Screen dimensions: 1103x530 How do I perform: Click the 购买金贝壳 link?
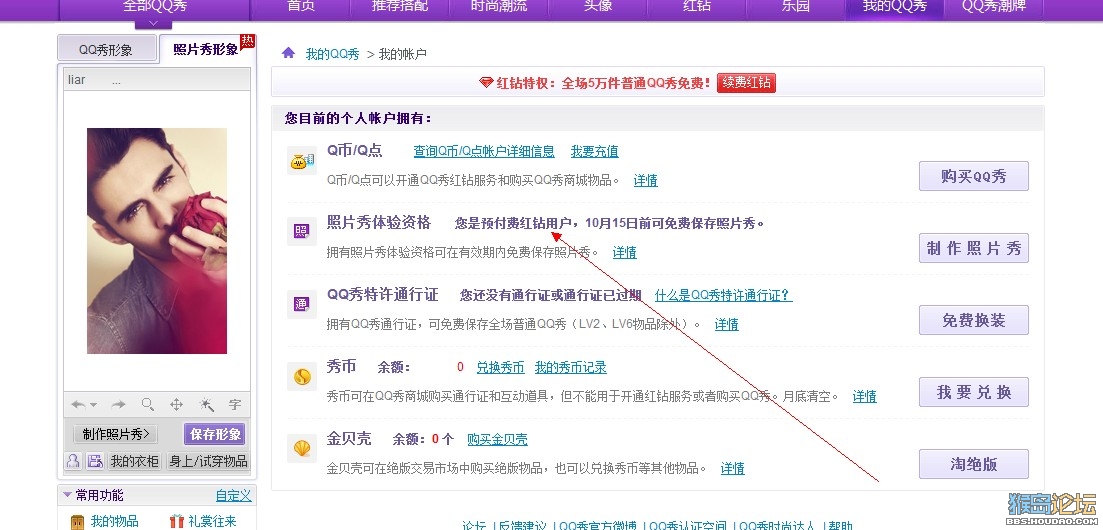[497, 440]
